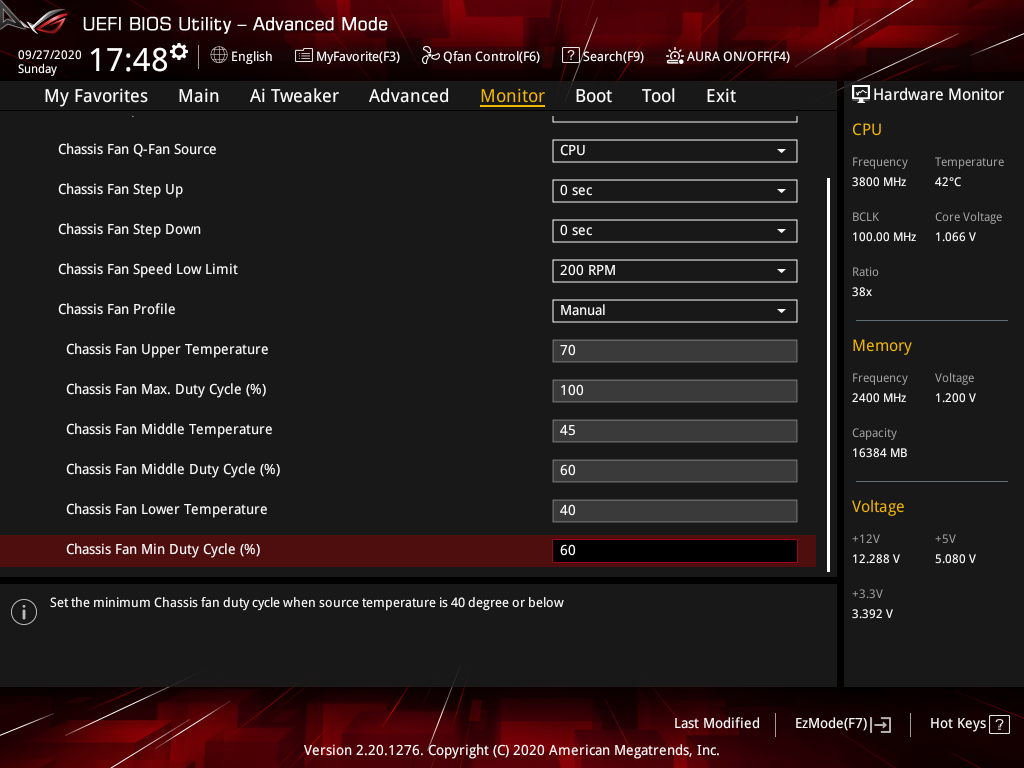Click Chassis Fan Upper Temperature field
The height and width of the screenshot is (768, 1024).
tap(675, 351)
